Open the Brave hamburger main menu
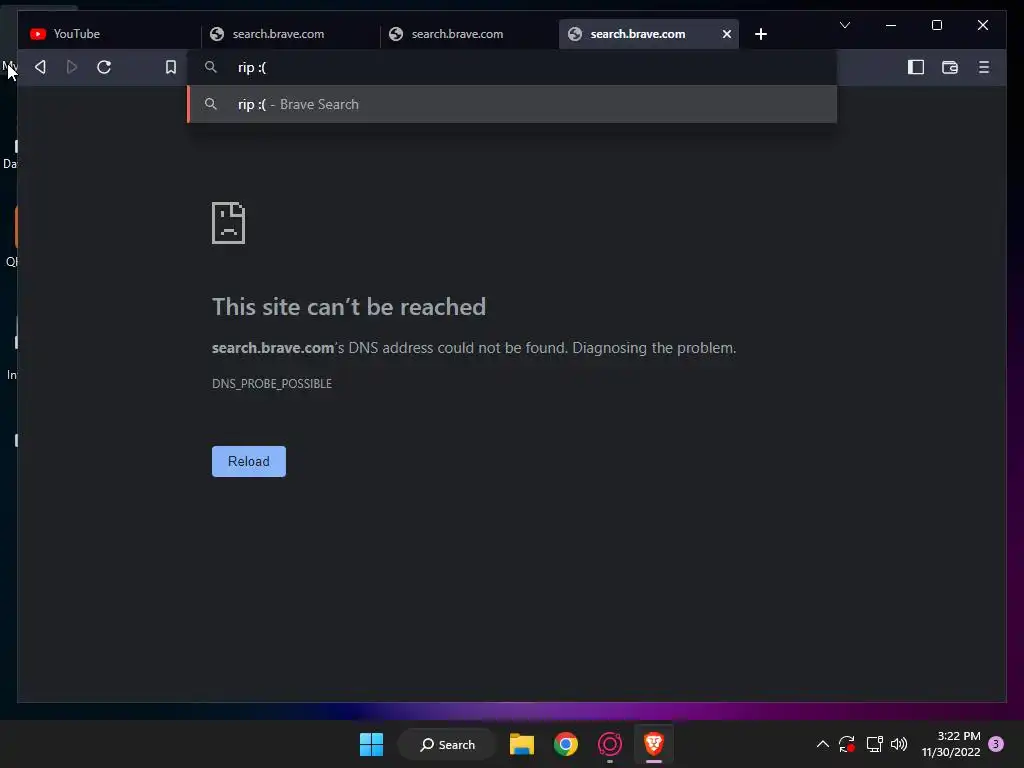Screen dimensions: 1024x768 pos(984,67)
